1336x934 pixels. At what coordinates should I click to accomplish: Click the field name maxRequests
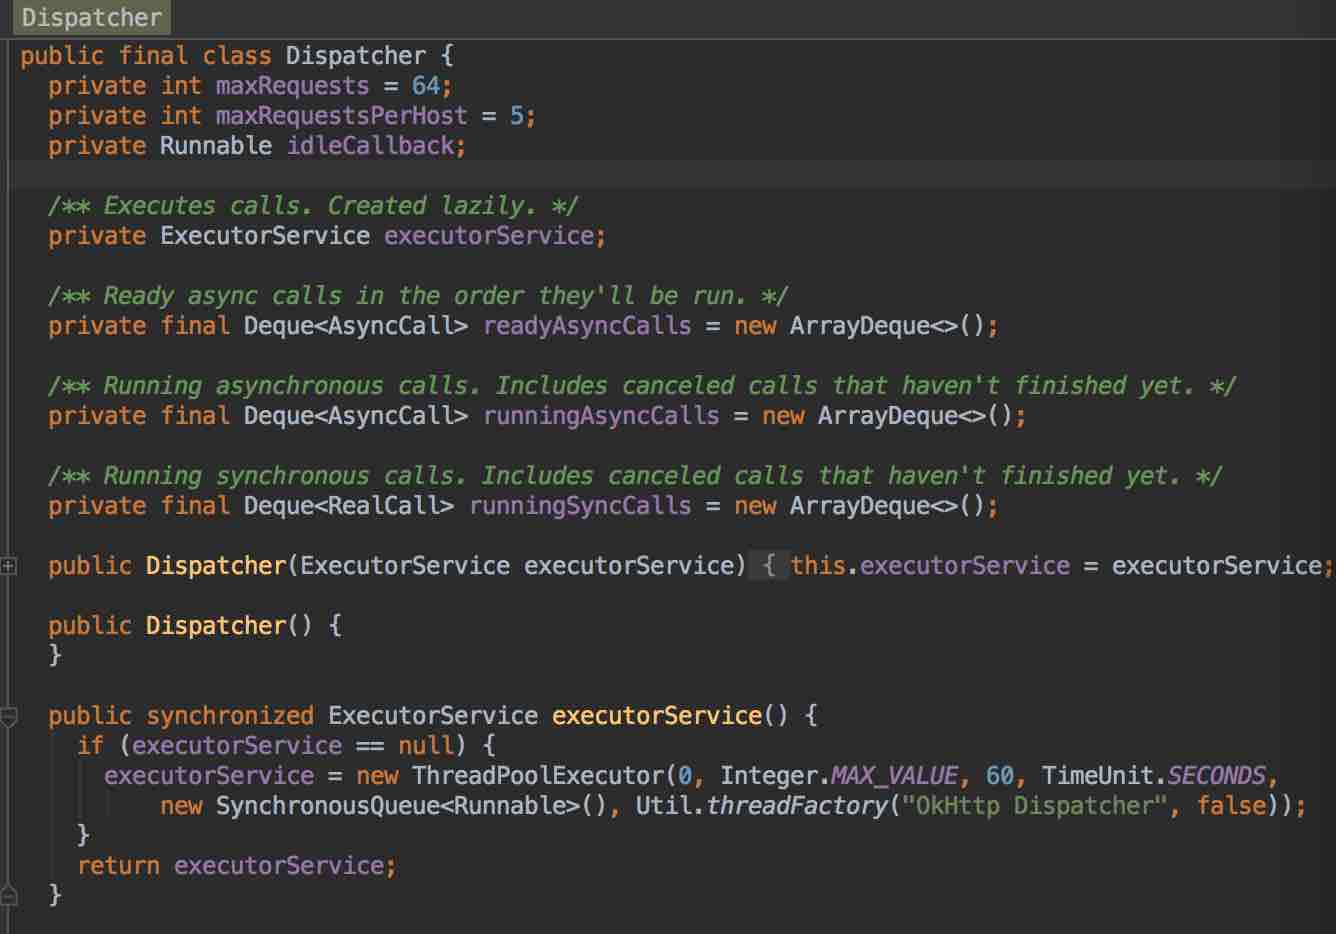point(293,86)
